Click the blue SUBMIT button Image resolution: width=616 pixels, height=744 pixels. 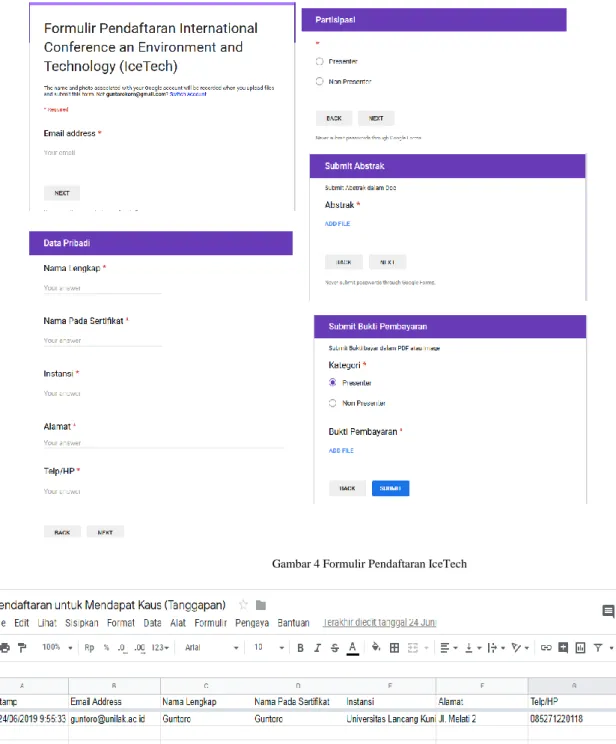point(391,488)
